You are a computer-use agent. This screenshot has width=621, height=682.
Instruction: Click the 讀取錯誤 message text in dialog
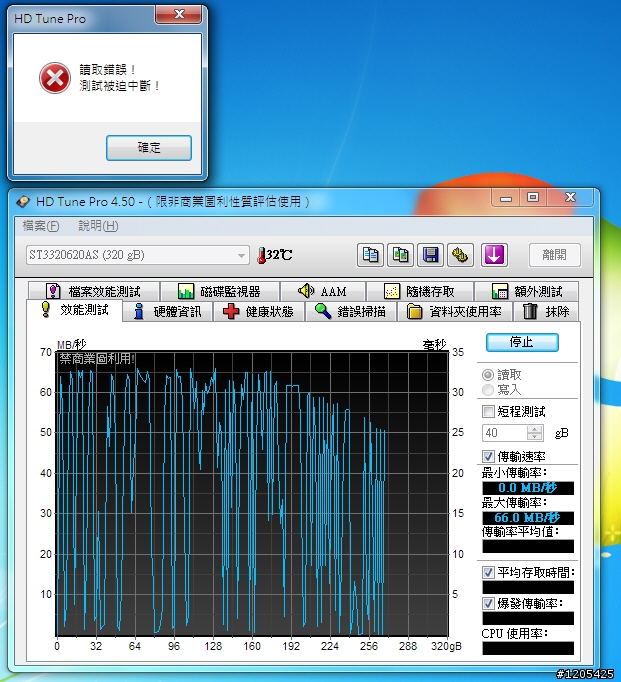pos(107,70)
